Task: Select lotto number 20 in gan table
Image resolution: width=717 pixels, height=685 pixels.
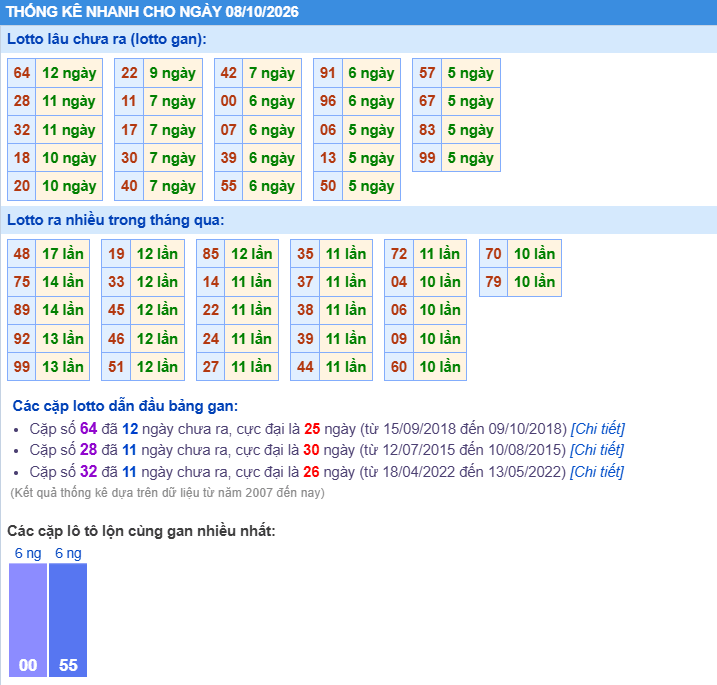Action: point(21,186)
